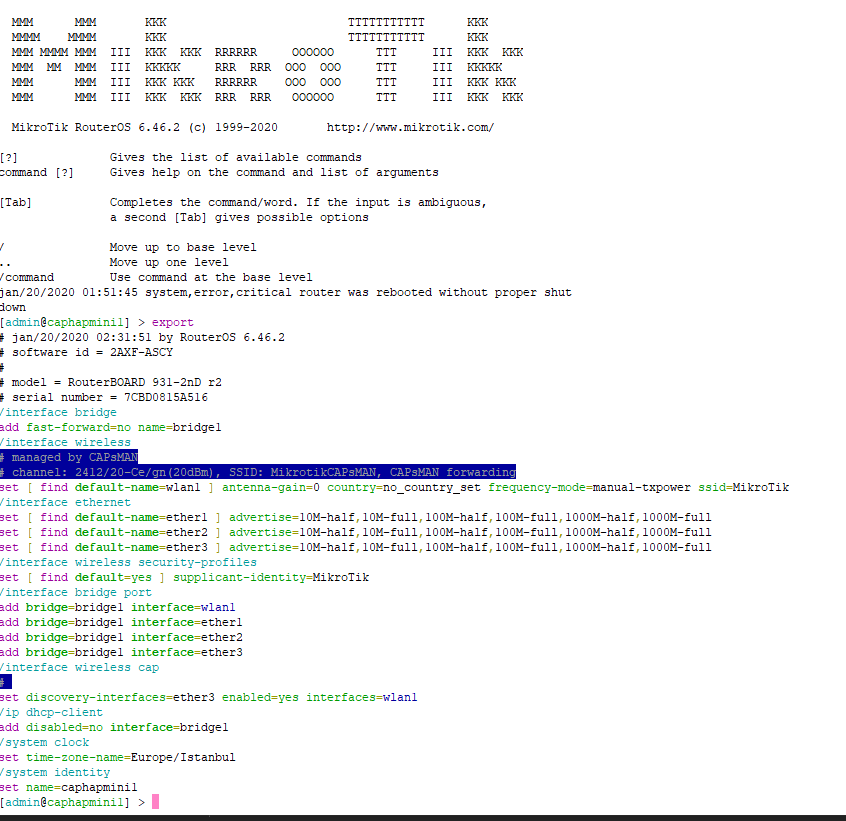This screenshot has height=821, width=846.
Task: Click 'frequency-mode=manual-txpower' parameter
Action: pos(589,487)
